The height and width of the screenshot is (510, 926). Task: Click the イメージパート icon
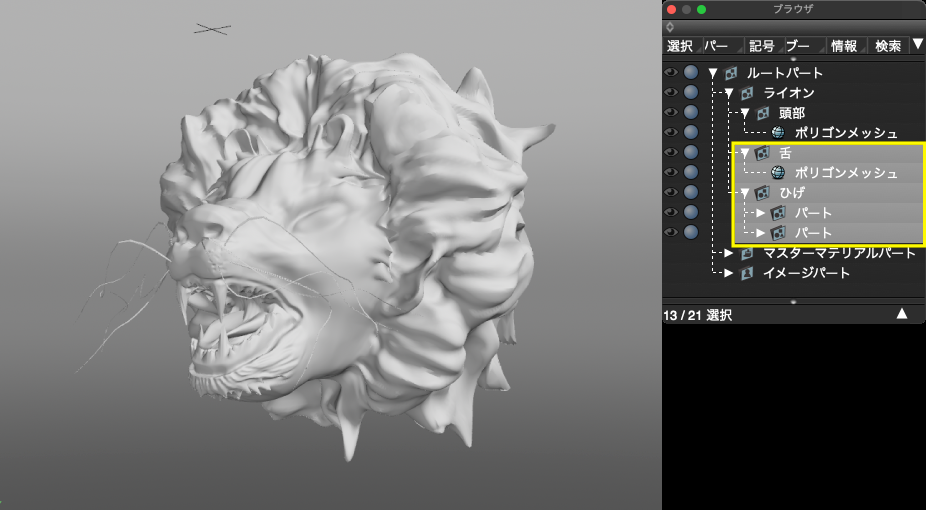click(x=747, y=273)
